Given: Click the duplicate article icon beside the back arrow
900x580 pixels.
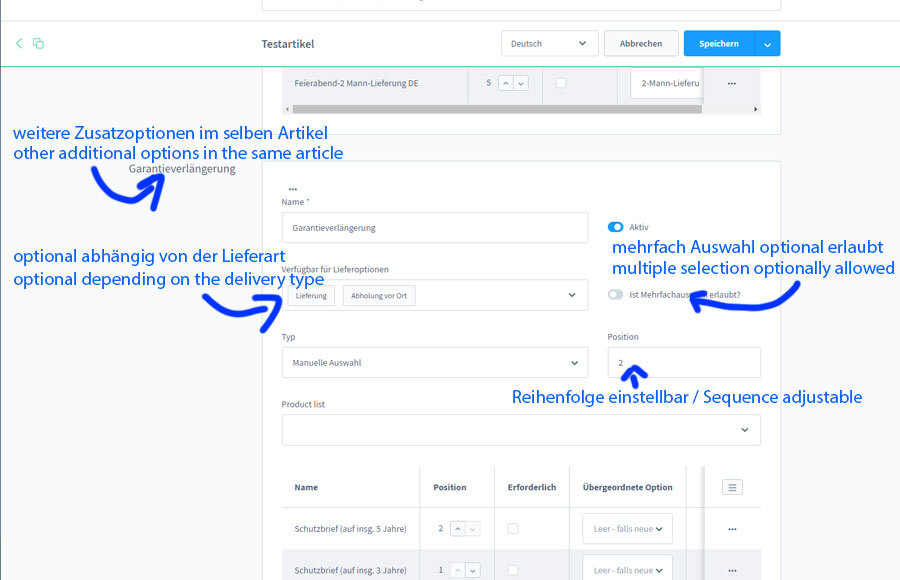Looking at the screenshot, I should pyautogui.click(x=38, y=43).
